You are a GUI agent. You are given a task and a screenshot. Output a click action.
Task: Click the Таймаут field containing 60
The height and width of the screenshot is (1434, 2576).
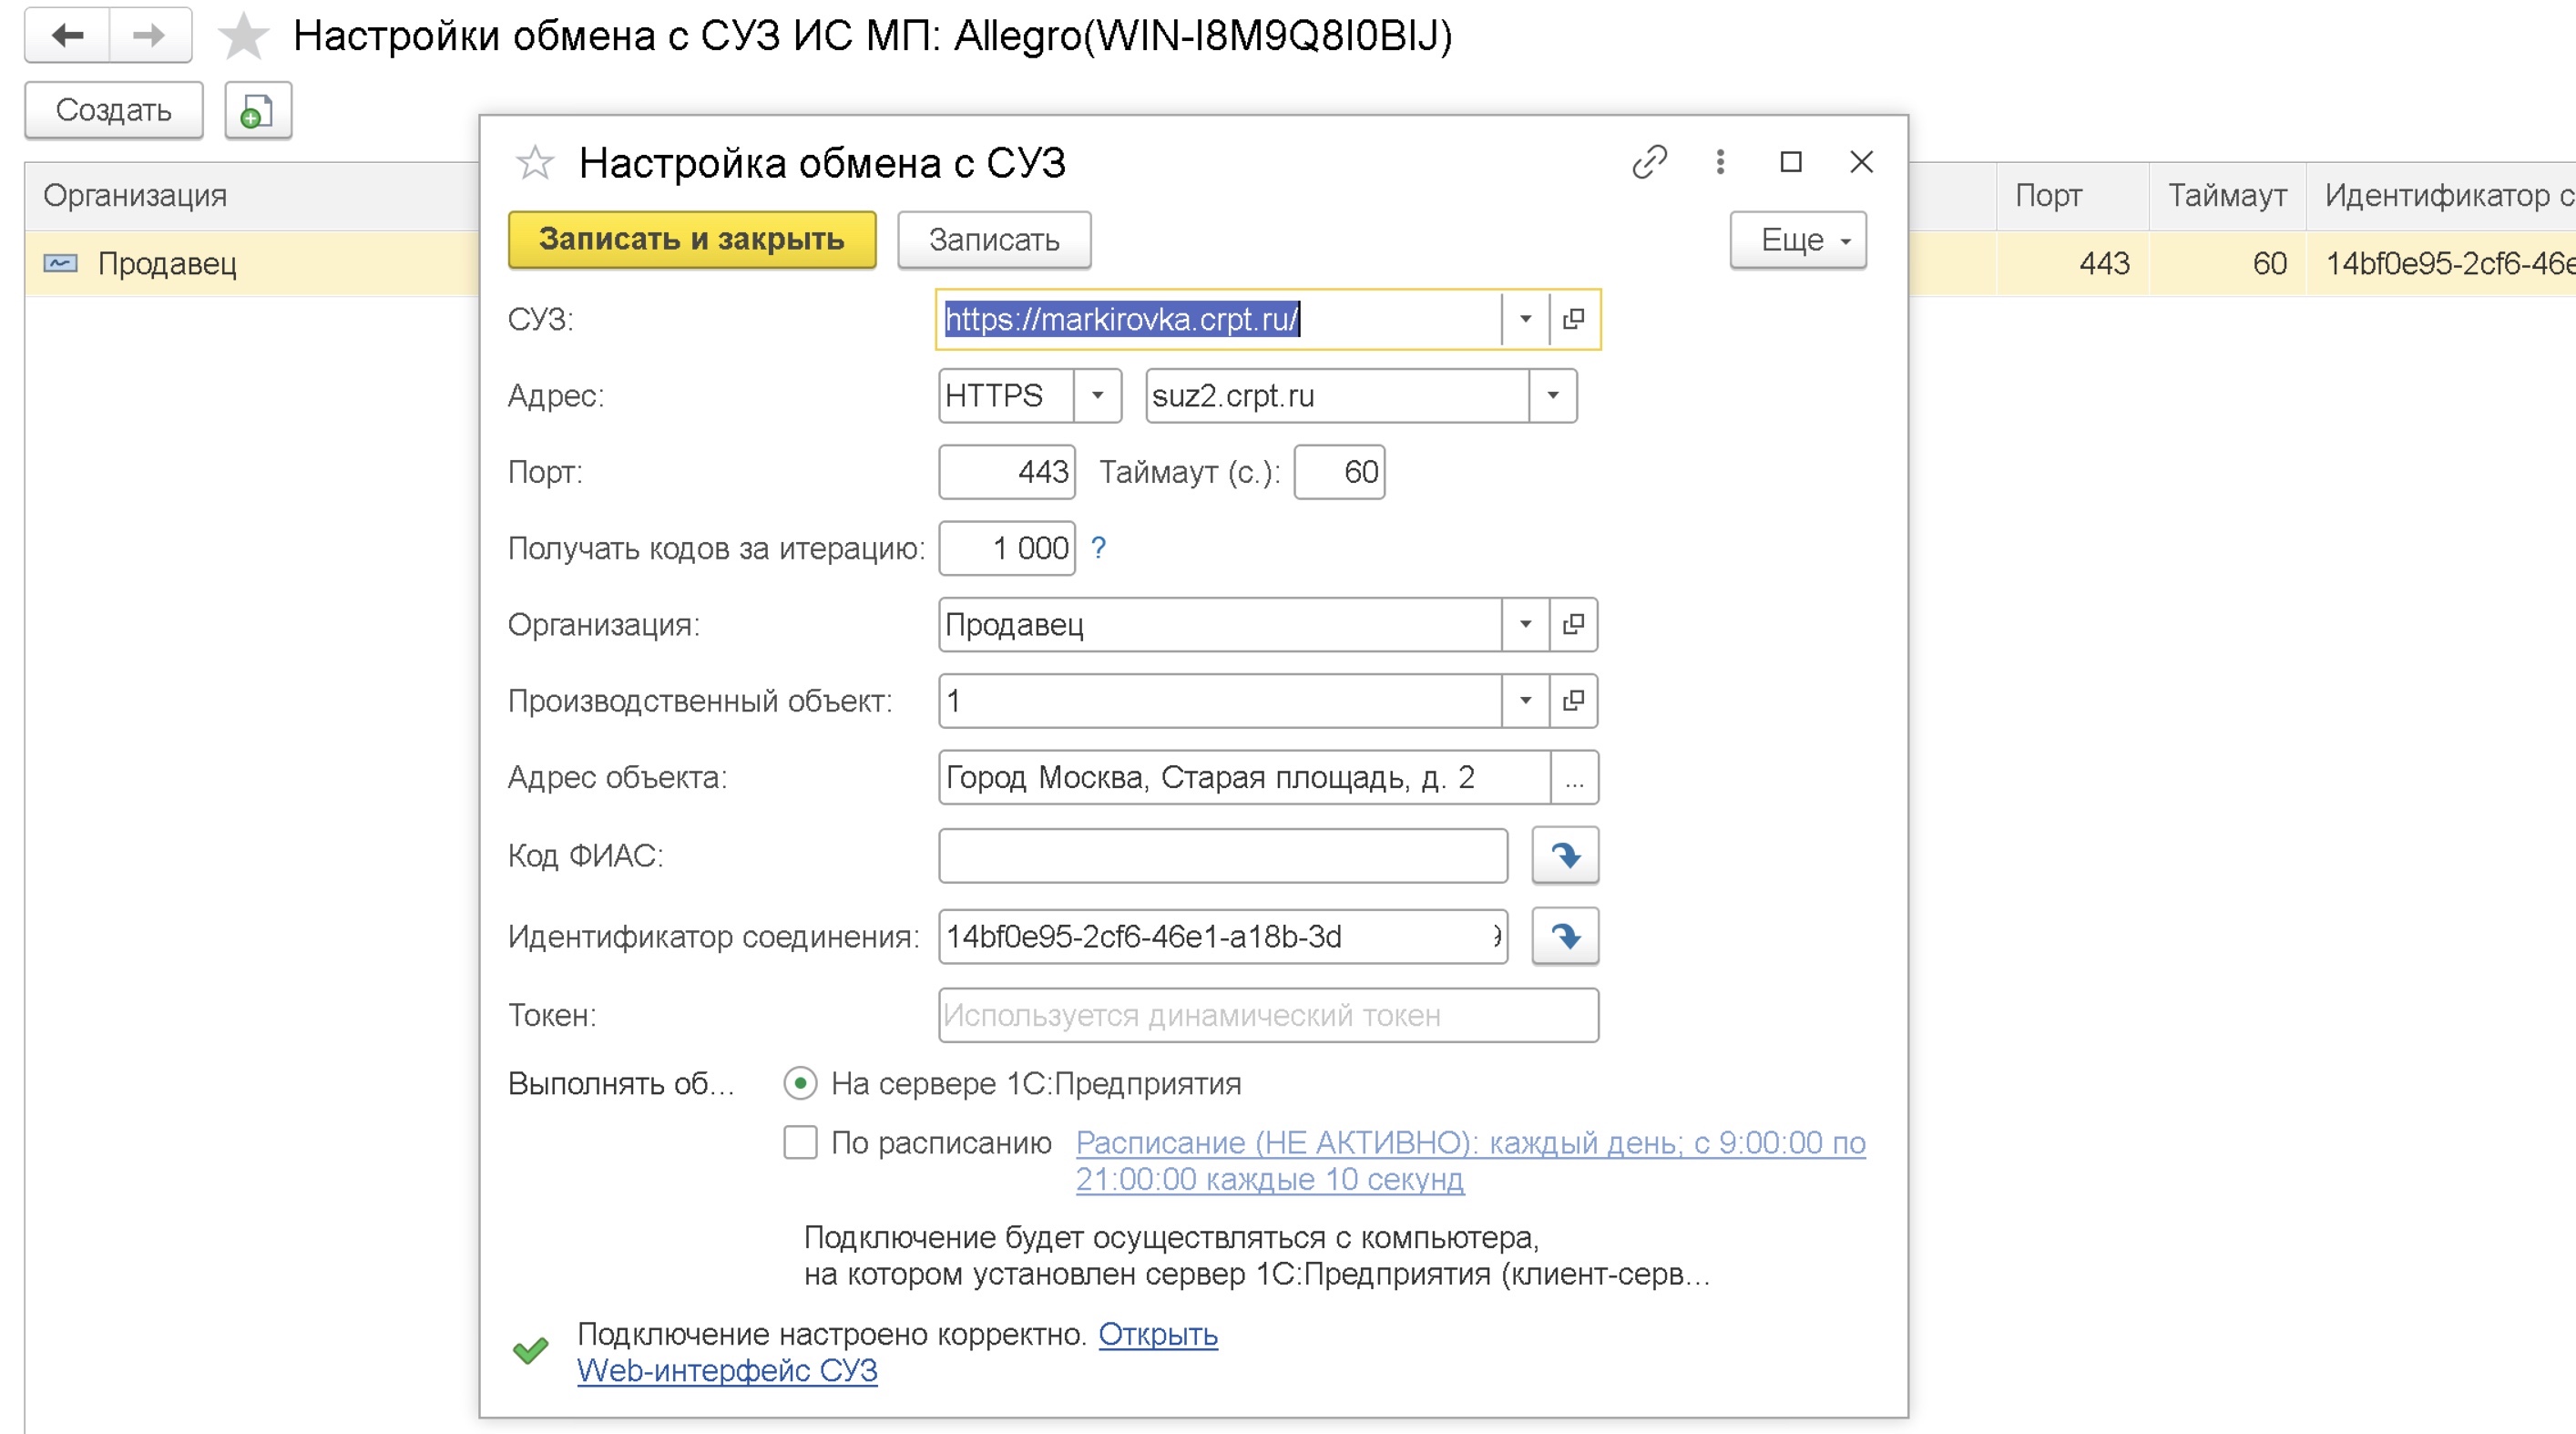click(1339, 471)
